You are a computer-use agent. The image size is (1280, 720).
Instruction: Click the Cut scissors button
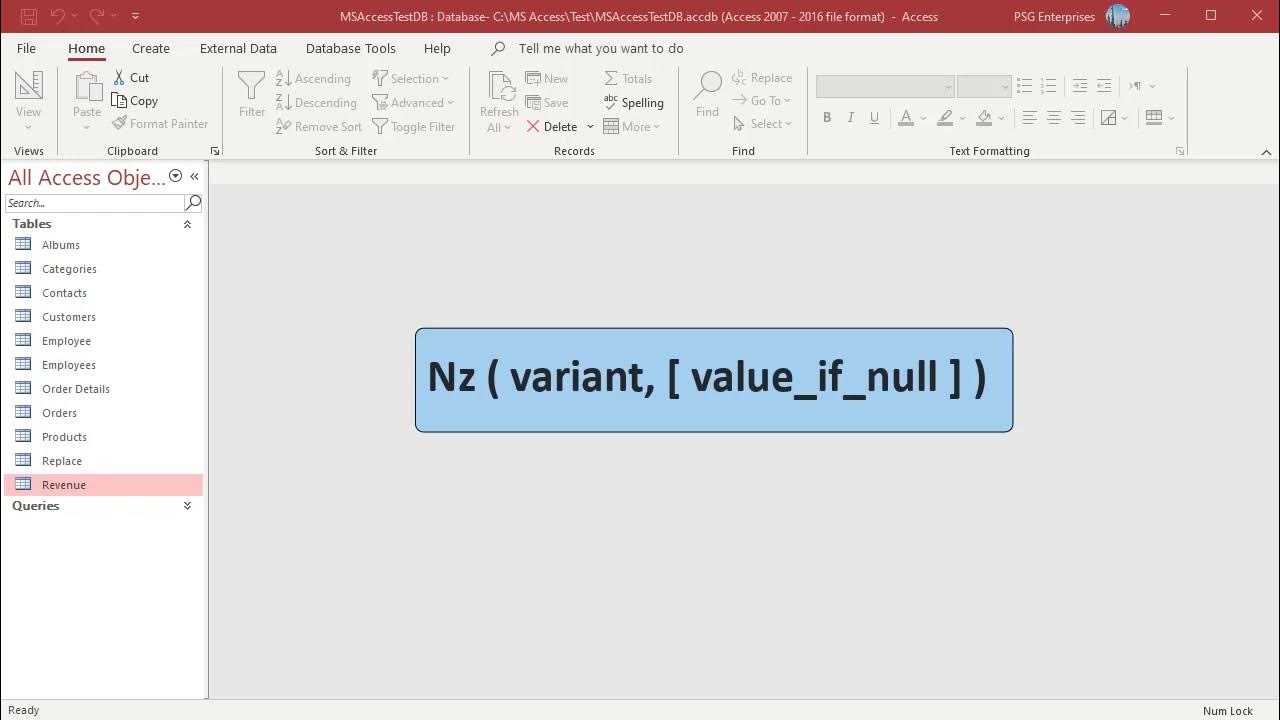click(130, 77)
